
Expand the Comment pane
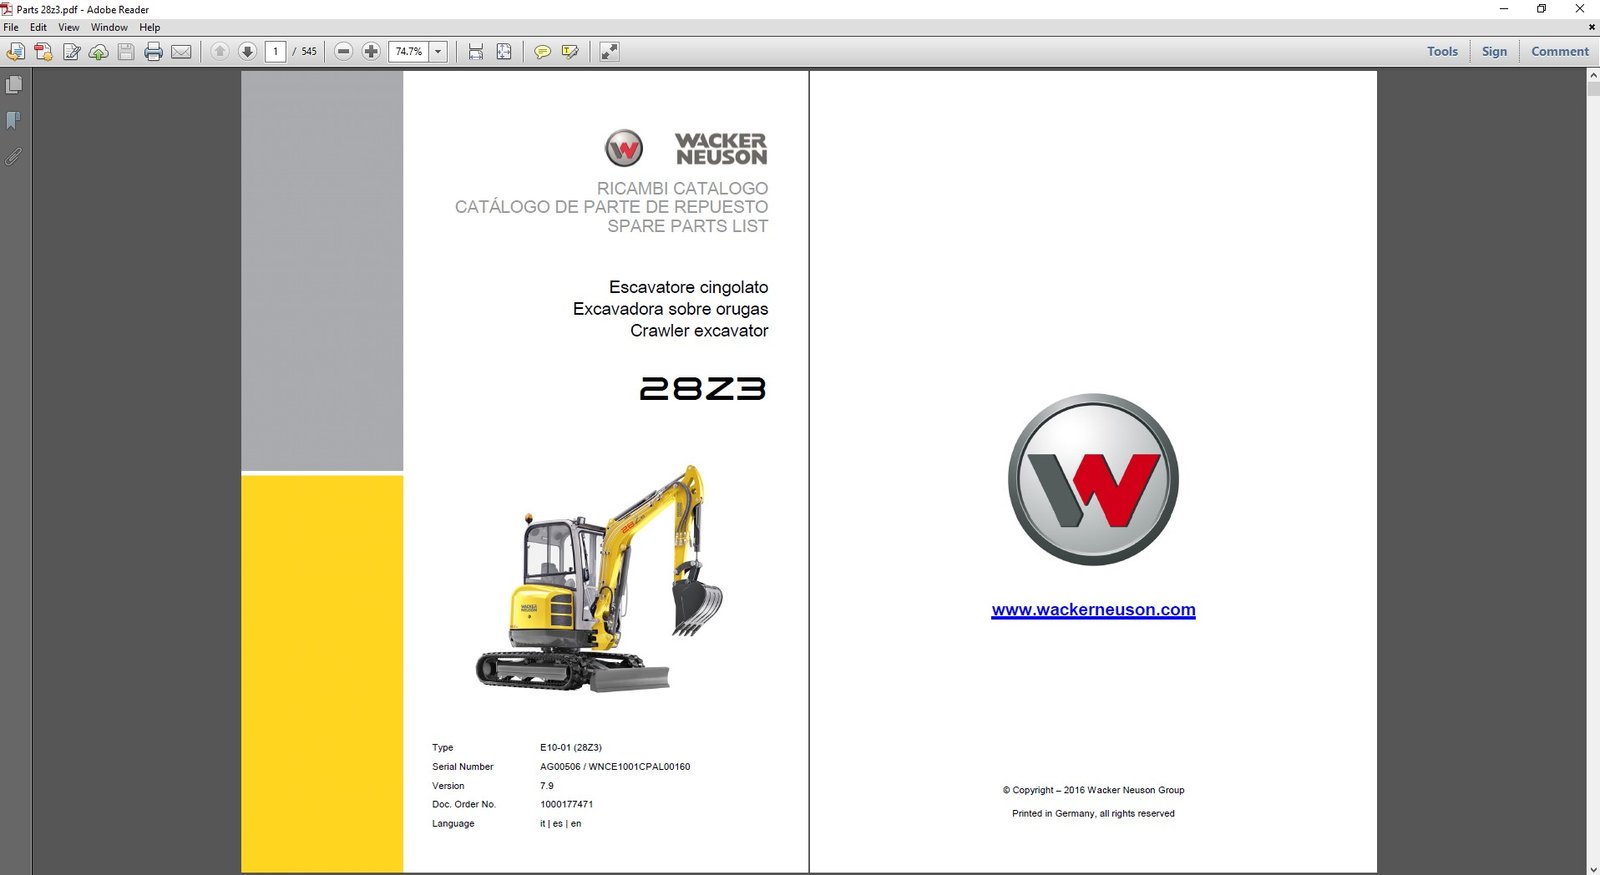pos(1559,52)
